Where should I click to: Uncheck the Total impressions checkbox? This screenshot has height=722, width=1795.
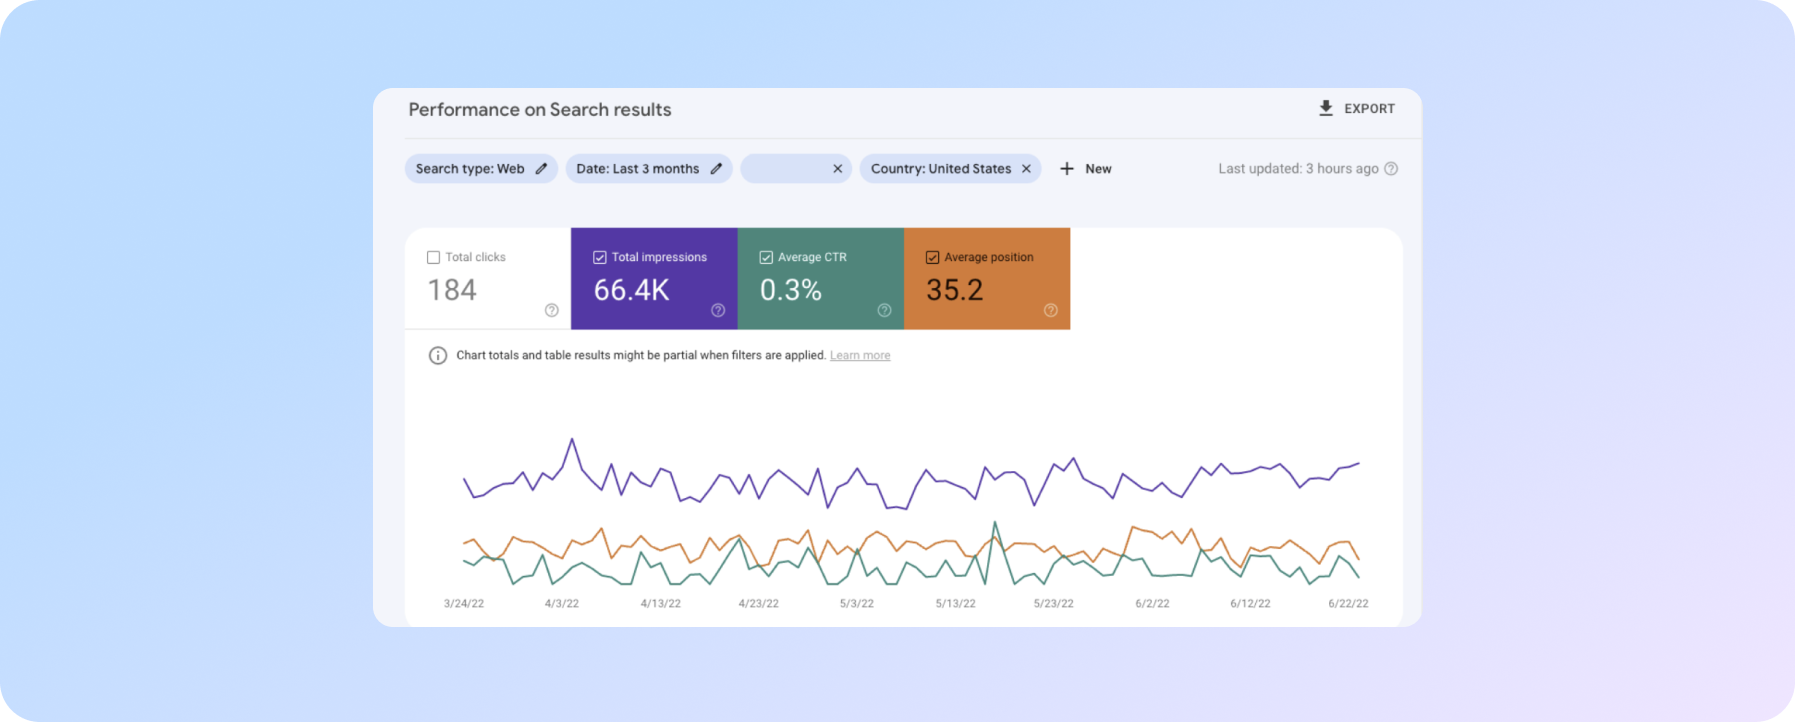[x=600, y=257]
